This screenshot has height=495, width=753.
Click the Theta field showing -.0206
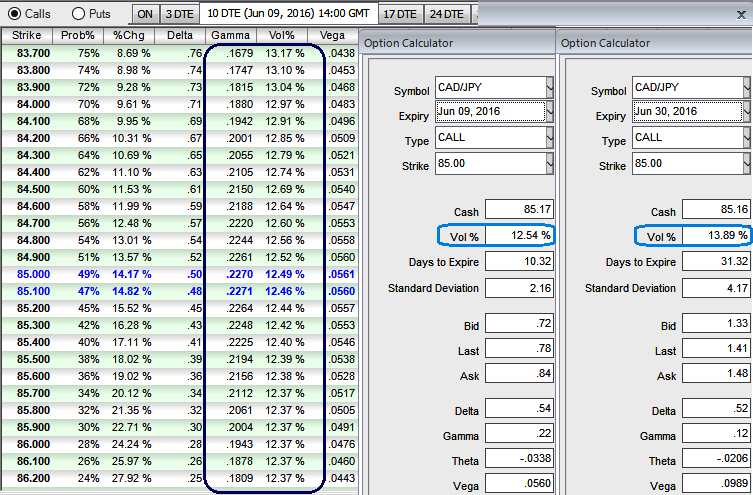pyautogui.click(x=716, y=458)
